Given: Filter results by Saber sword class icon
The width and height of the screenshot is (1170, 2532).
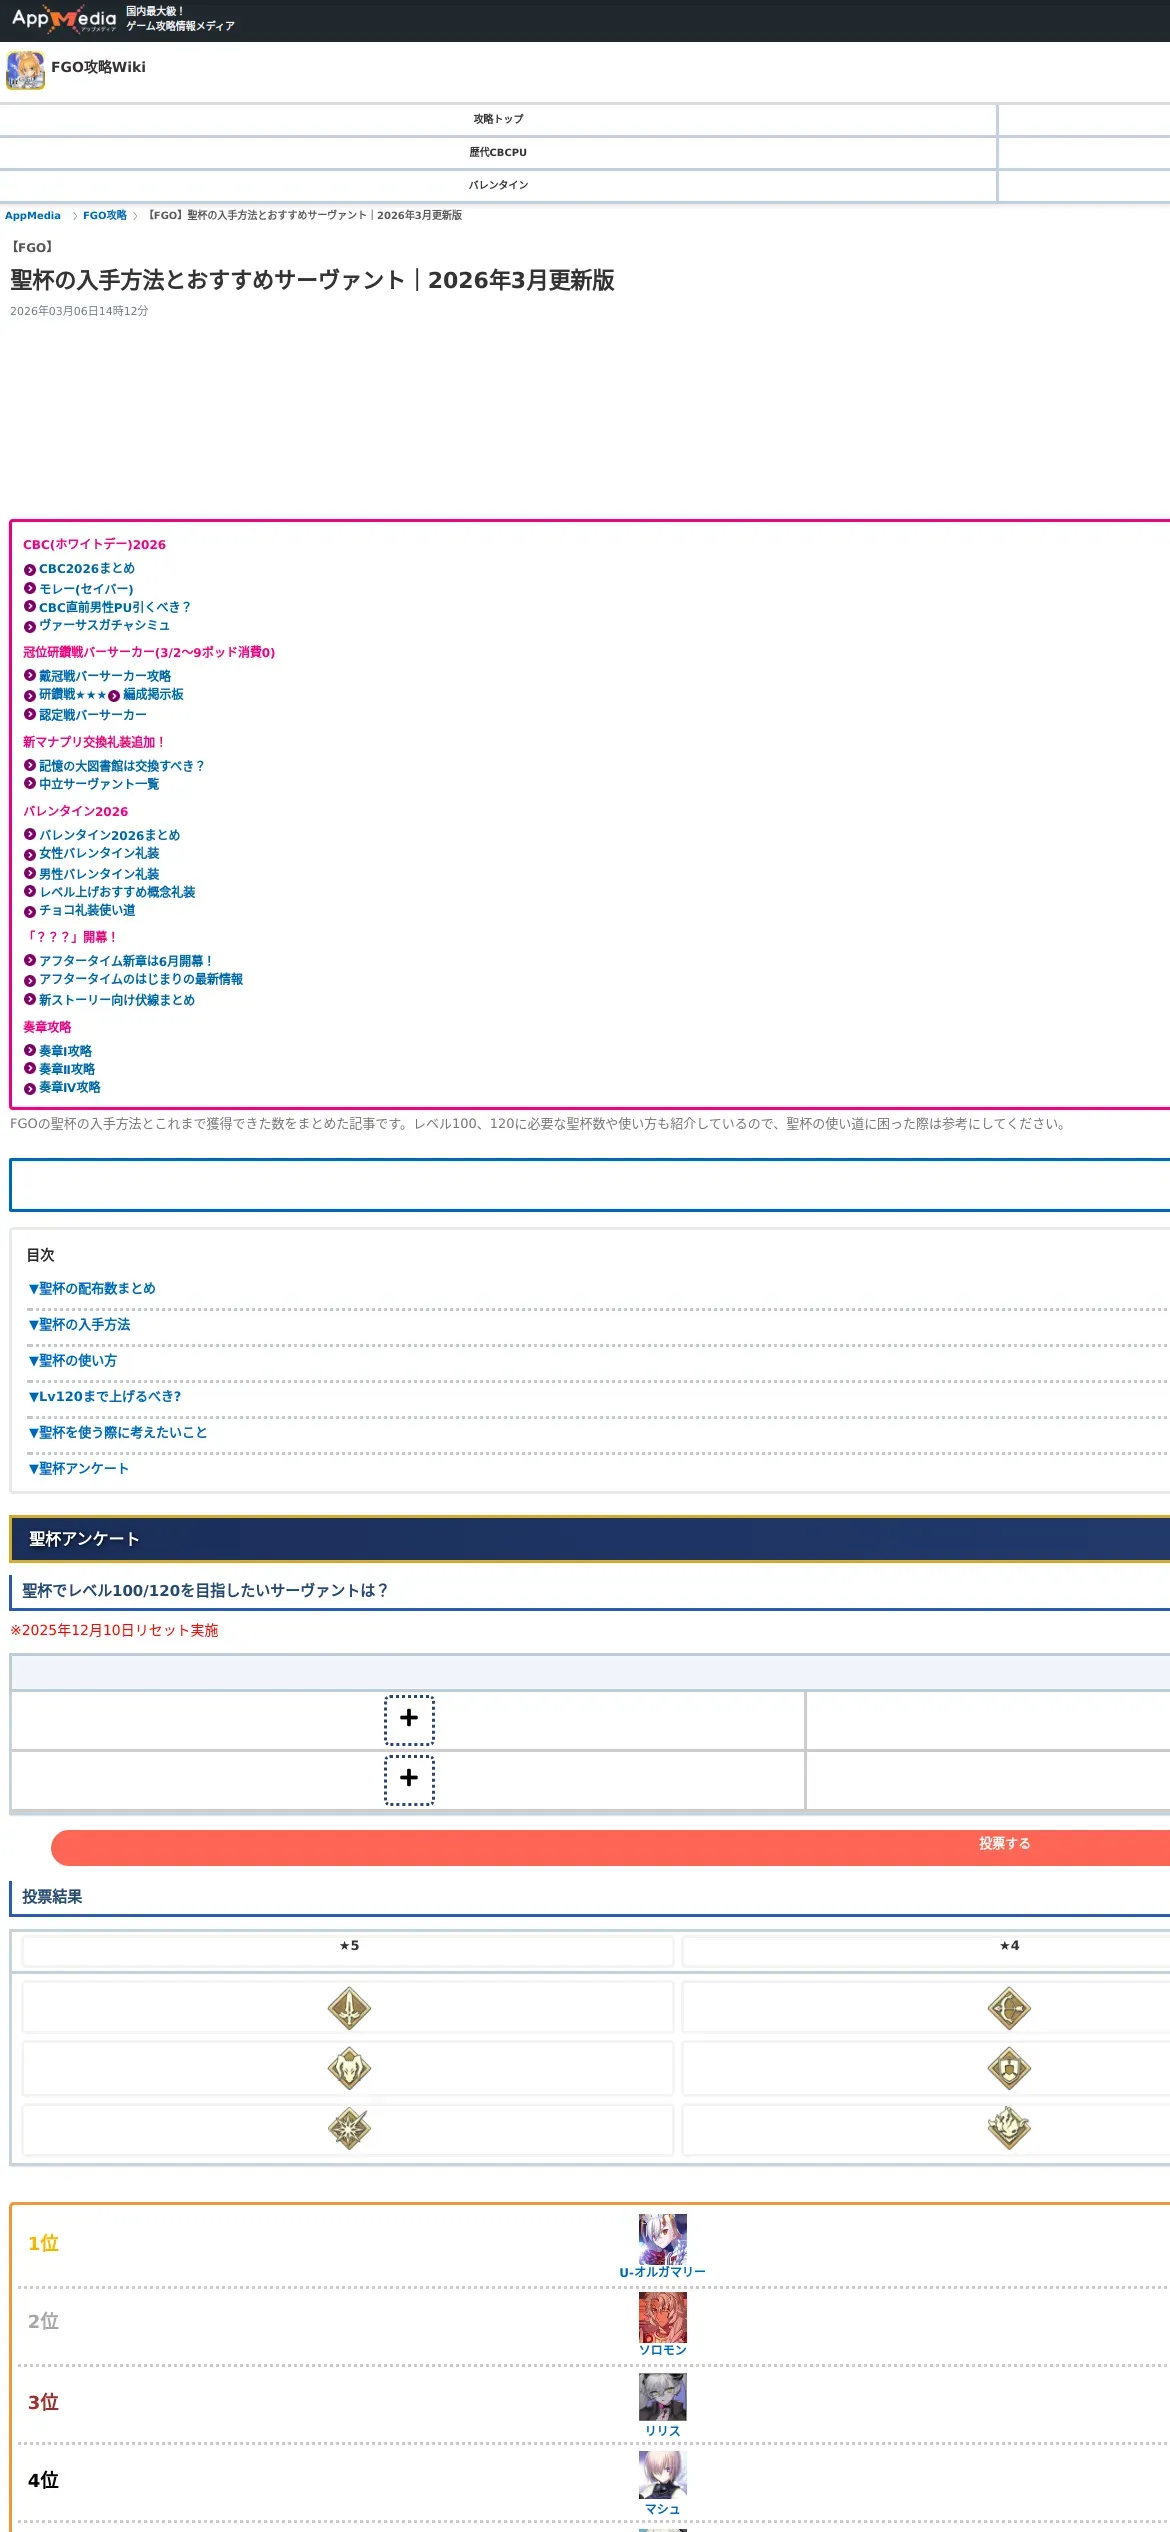Looking at the screenshot, I should [x=349, y=2008].
